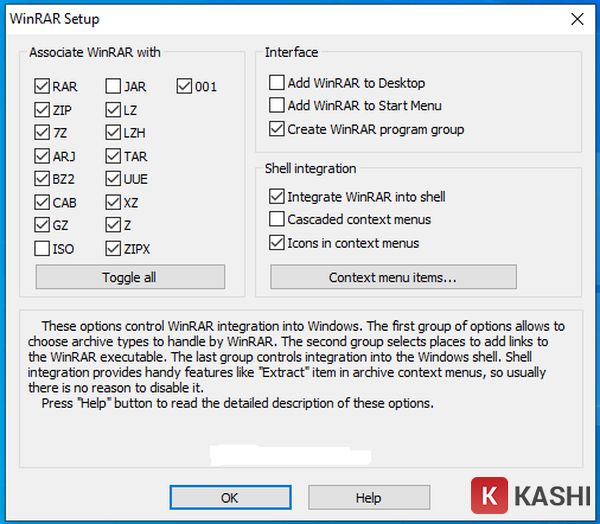Confirm setup with the OK button
The image size is (600, 524).
tap(230, 498)
